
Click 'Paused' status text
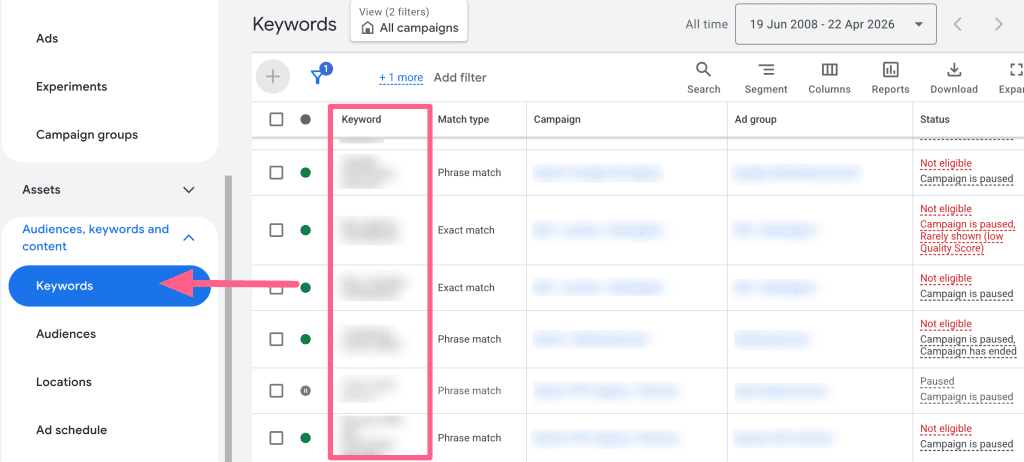coord(937,382)
